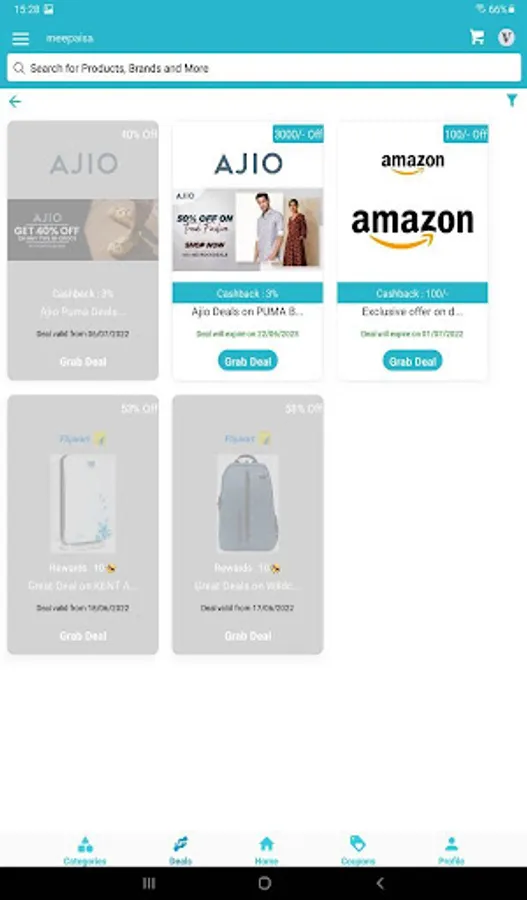
Task: Open the hamburger menu
Action: click(x=21, y=38)
